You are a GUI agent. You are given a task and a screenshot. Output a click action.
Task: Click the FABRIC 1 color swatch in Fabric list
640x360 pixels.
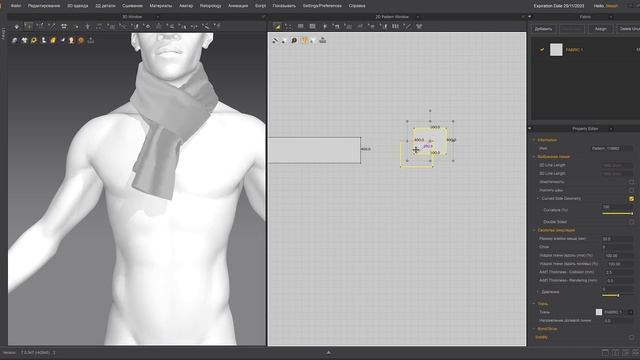[x=556, y=50]
